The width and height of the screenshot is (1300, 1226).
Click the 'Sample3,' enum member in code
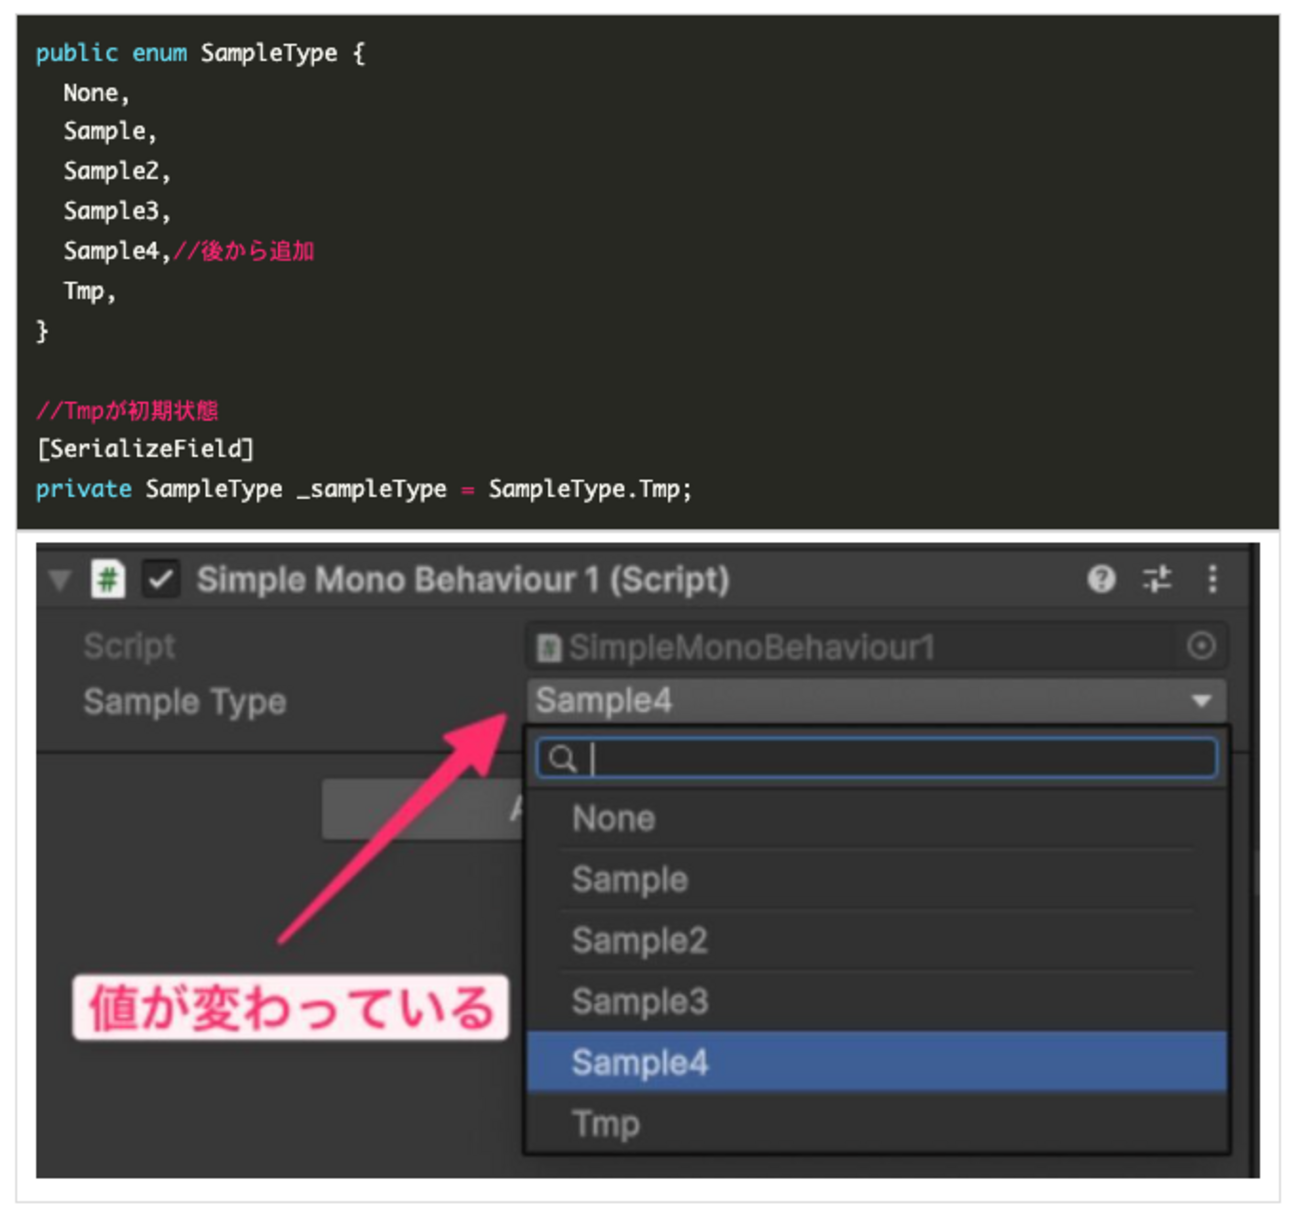pos(117,211)
